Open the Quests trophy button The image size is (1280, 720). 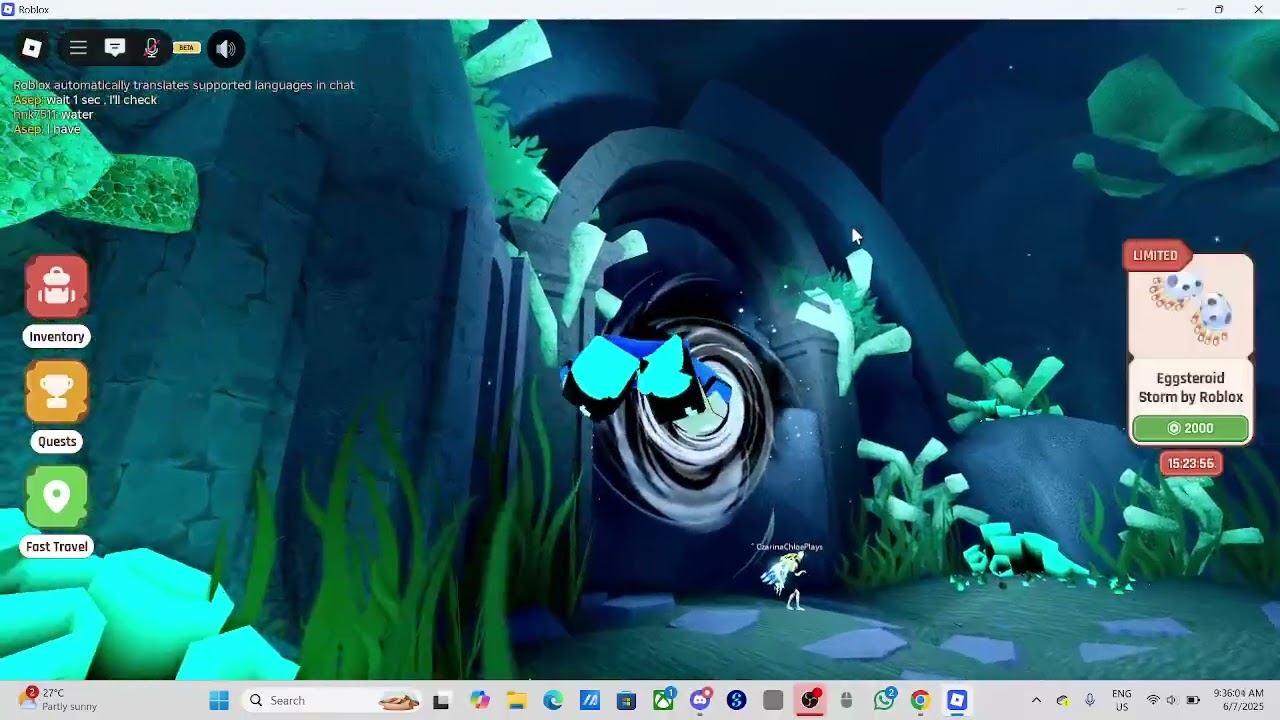click(57, 391)
